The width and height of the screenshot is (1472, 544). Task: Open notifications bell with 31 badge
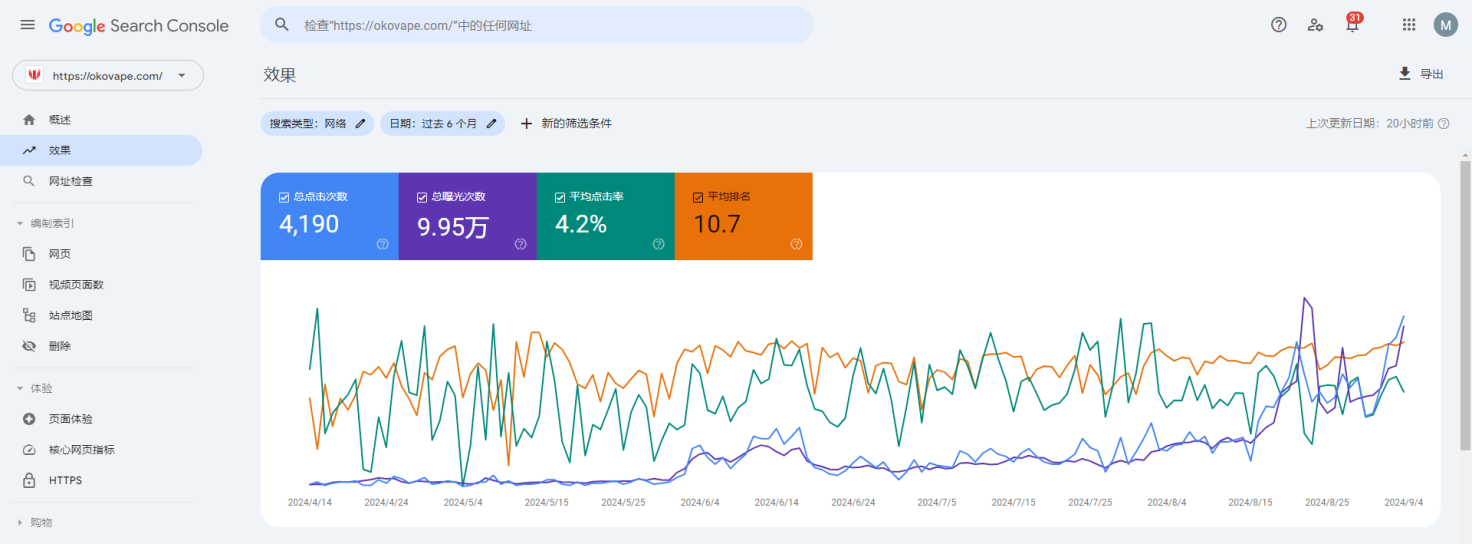click(1353, 23)
